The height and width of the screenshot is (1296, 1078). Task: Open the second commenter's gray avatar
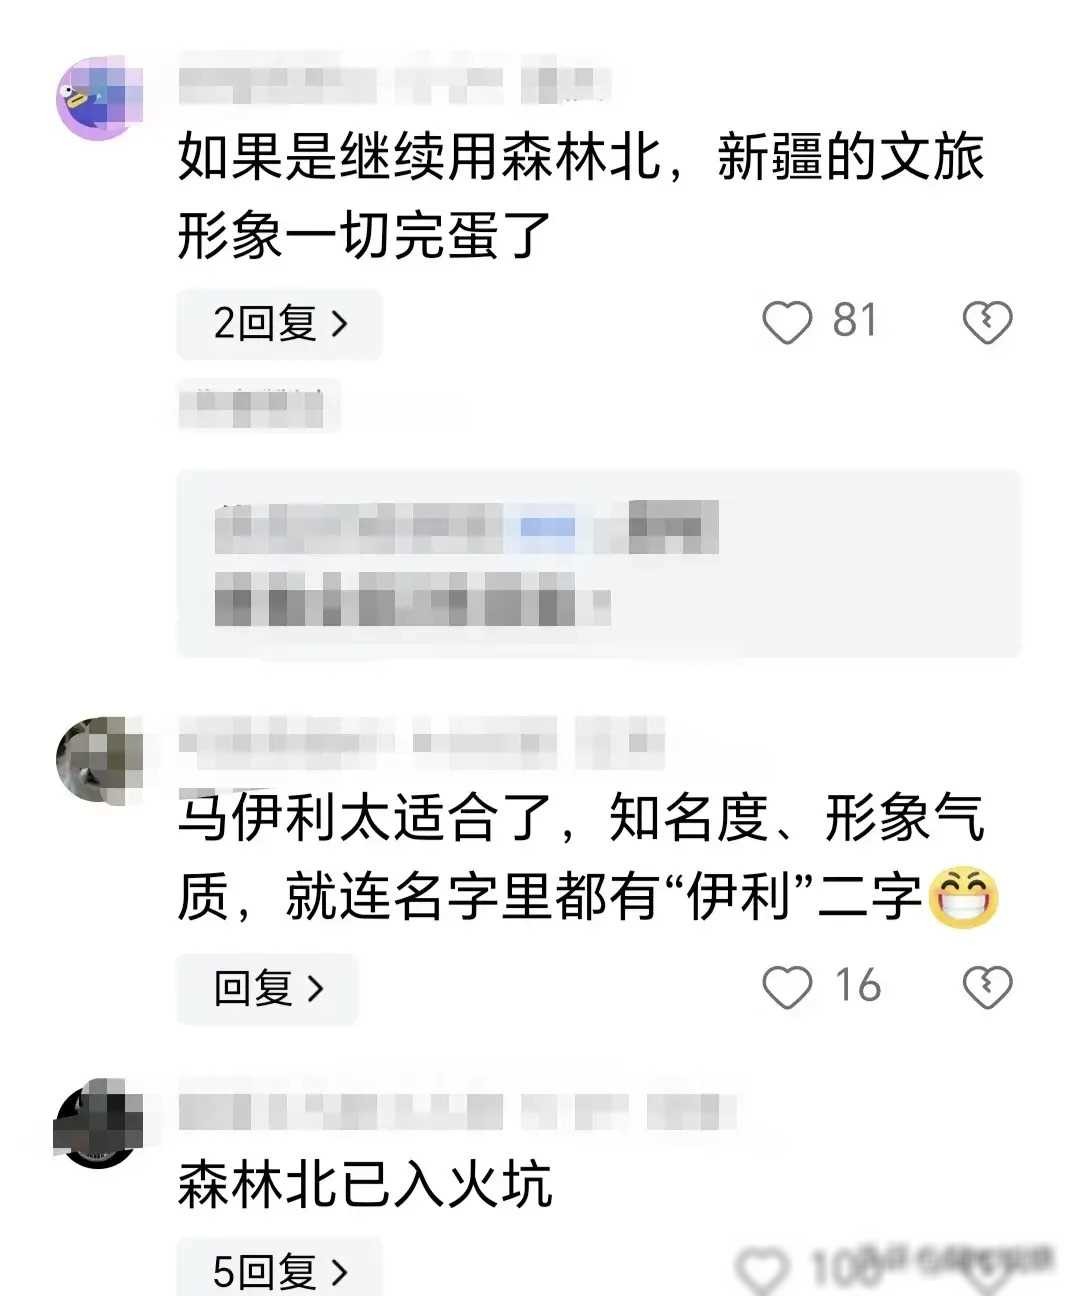pos(98,759)
